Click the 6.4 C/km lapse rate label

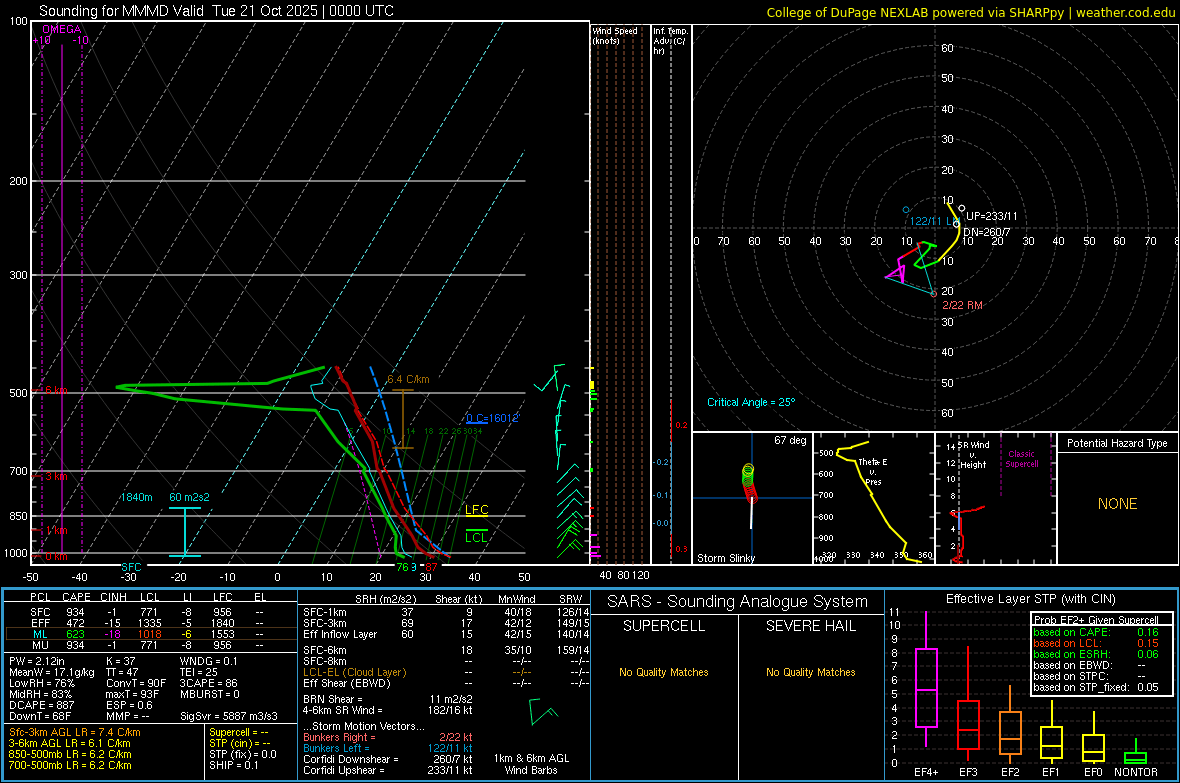click(x=408, y=380)
